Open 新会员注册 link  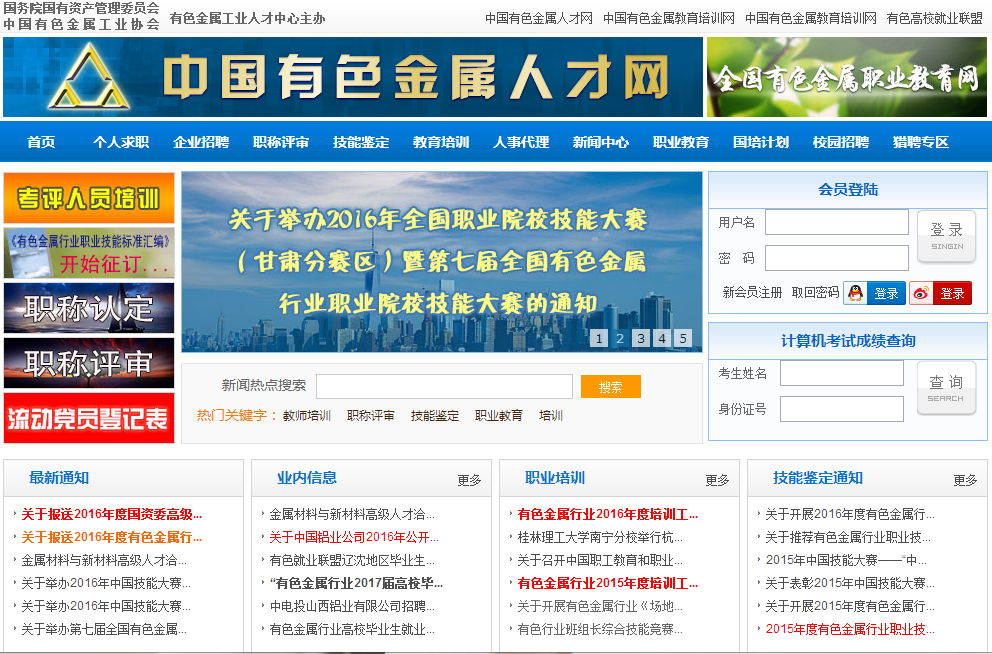pos(752,293)
